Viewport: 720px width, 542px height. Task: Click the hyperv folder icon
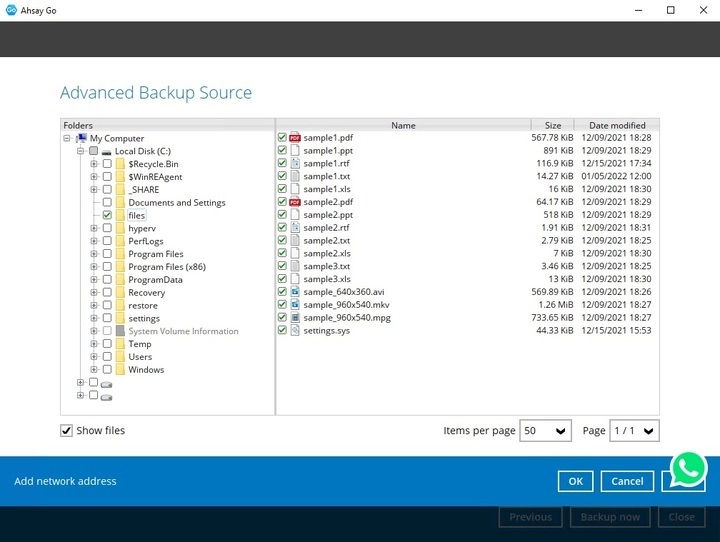tap(120, 228)
